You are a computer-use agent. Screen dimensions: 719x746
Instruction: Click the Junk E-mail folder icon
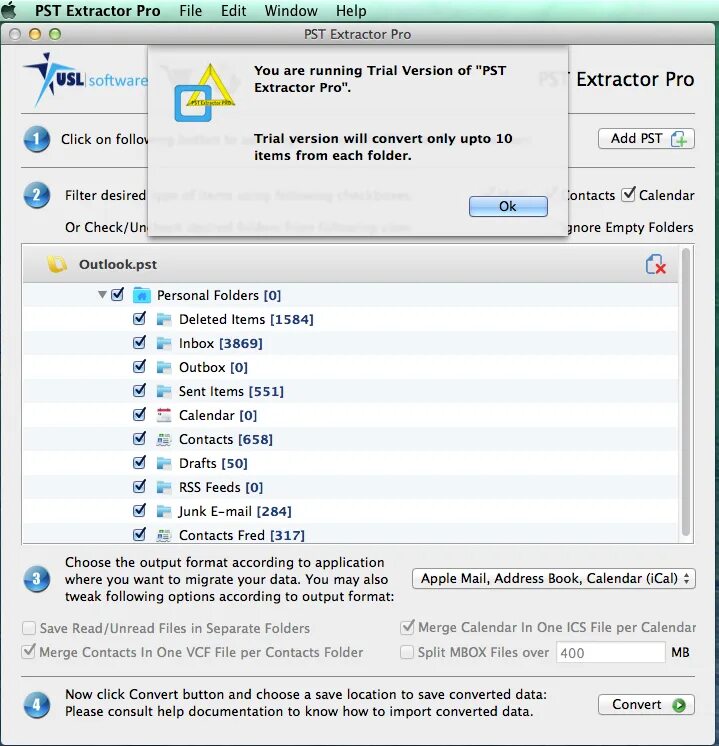click(x=164, y=511)
